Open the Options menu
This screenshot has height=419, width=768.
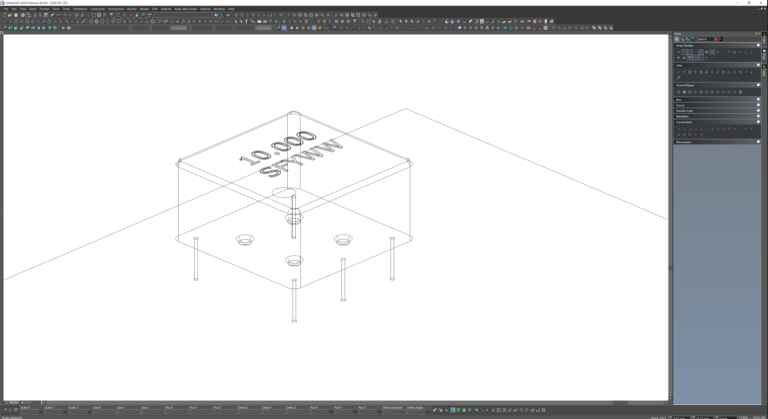205,9
